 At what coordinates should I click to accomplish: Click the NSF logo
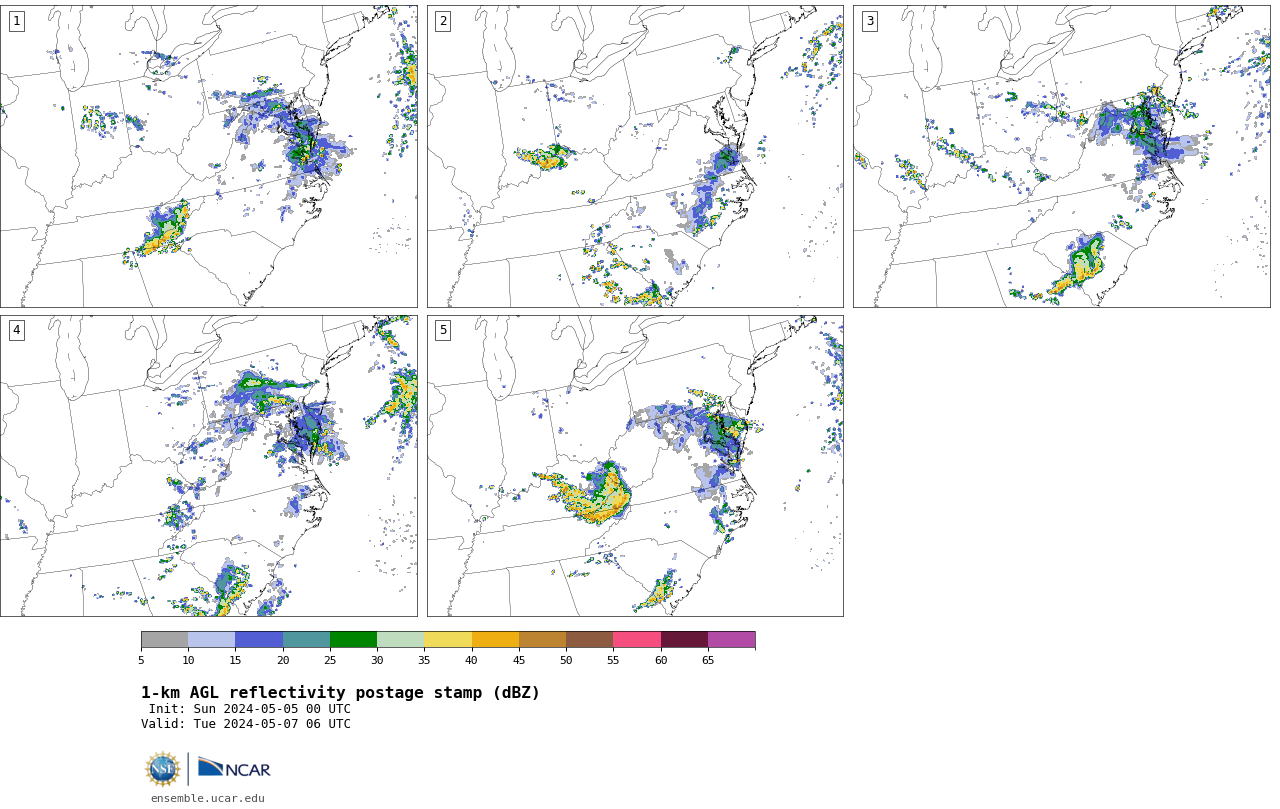(x=163, y=769)
